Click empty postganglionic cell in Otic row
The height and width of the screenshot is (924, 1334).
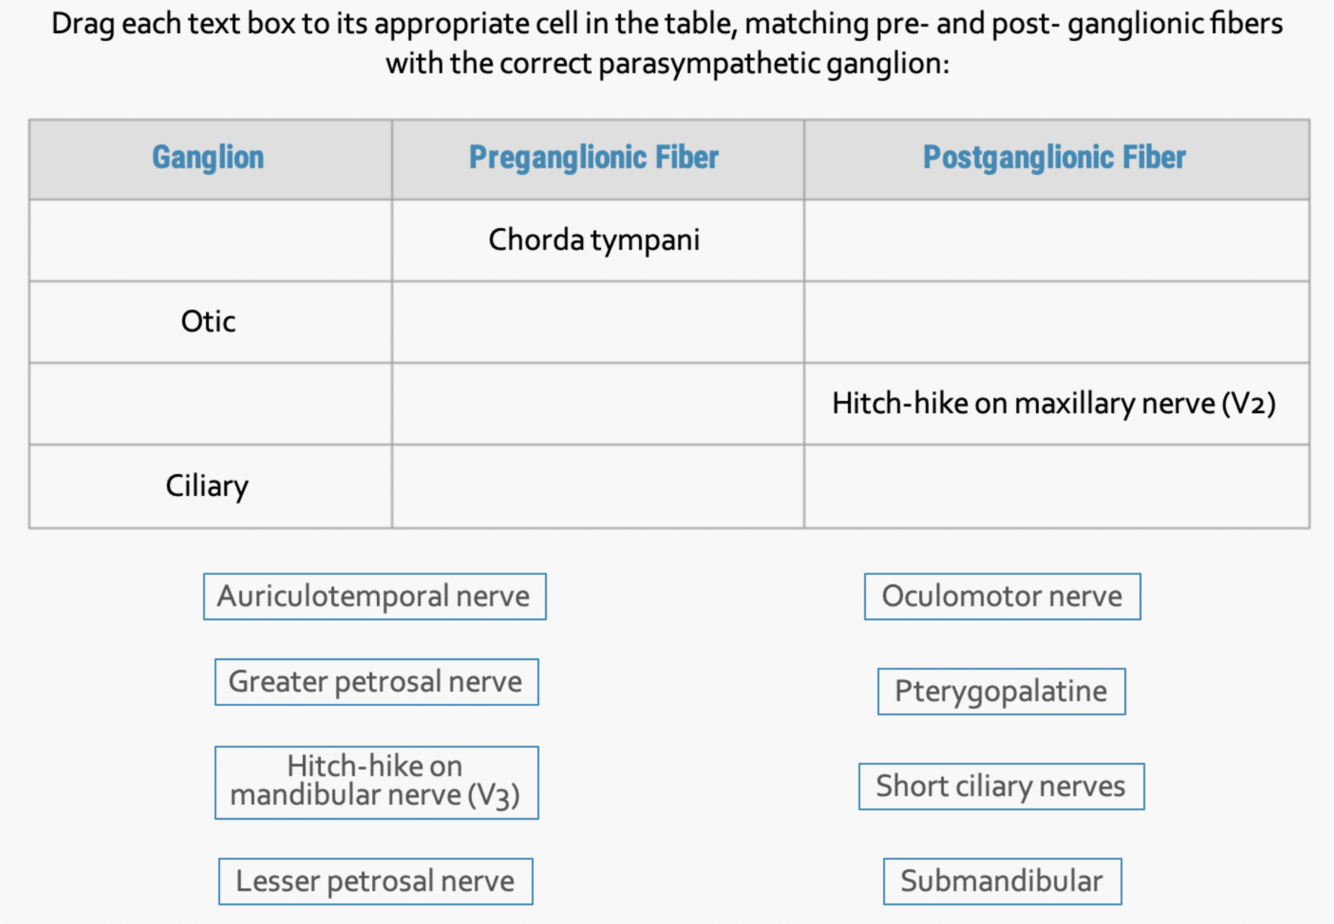coord(1056,322)
